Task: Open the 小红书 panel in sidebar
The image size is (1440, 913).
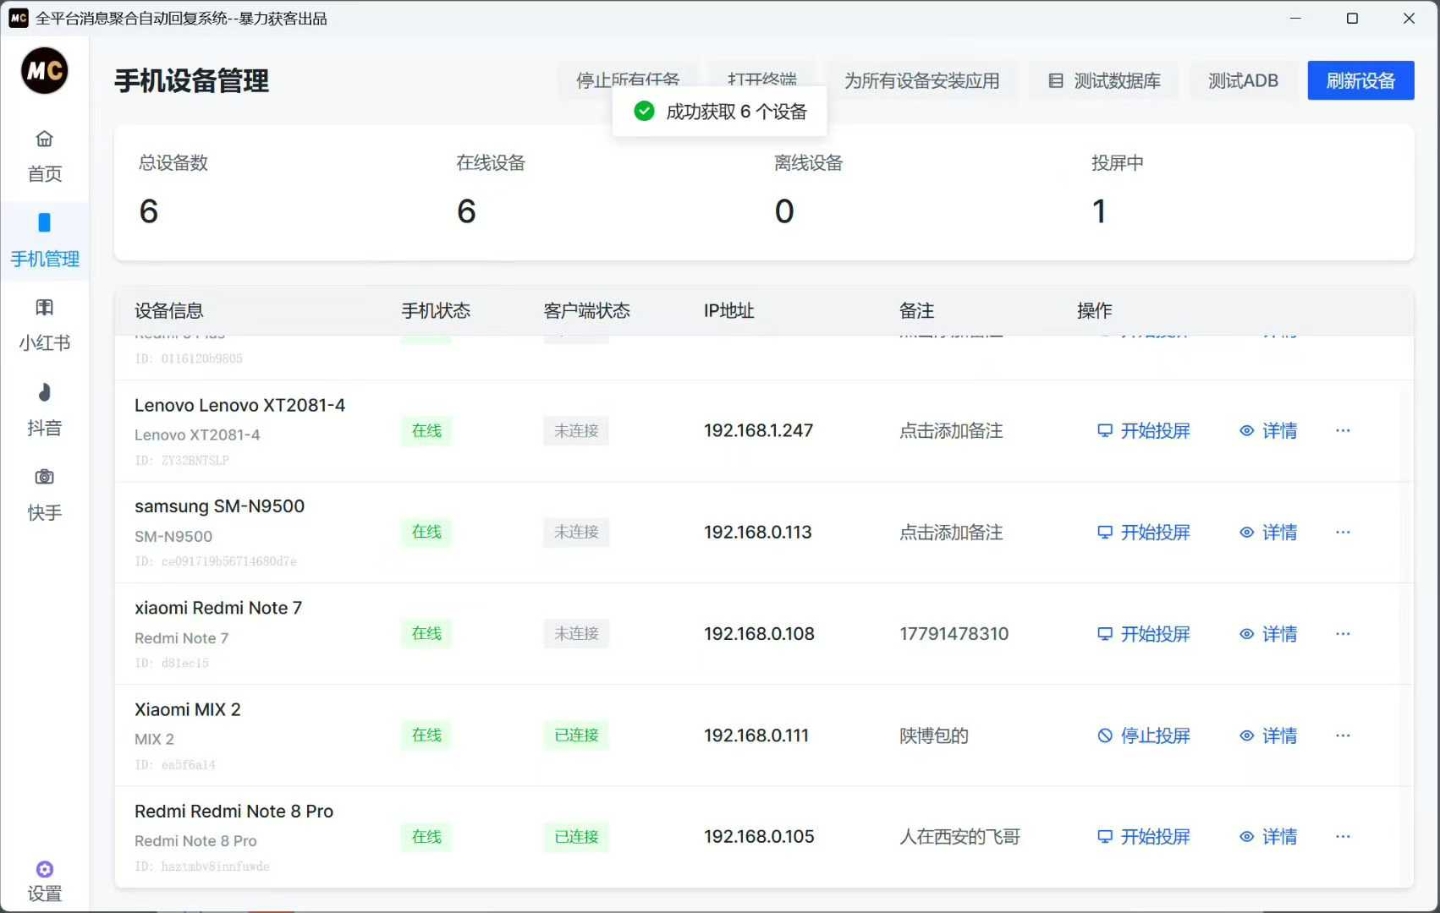Action: tap(44, 325)
